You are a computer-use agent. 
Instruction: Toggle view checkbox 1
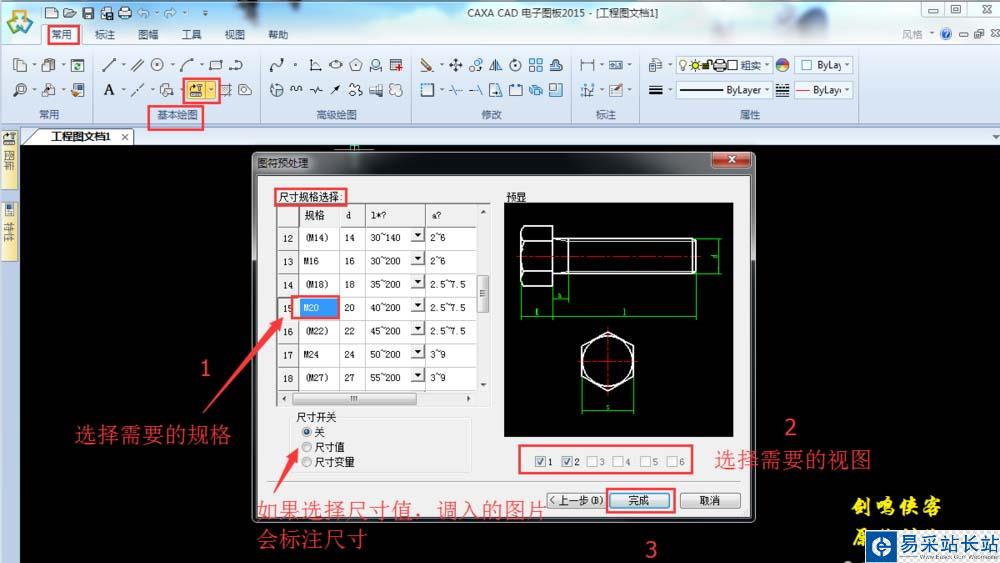541,461
